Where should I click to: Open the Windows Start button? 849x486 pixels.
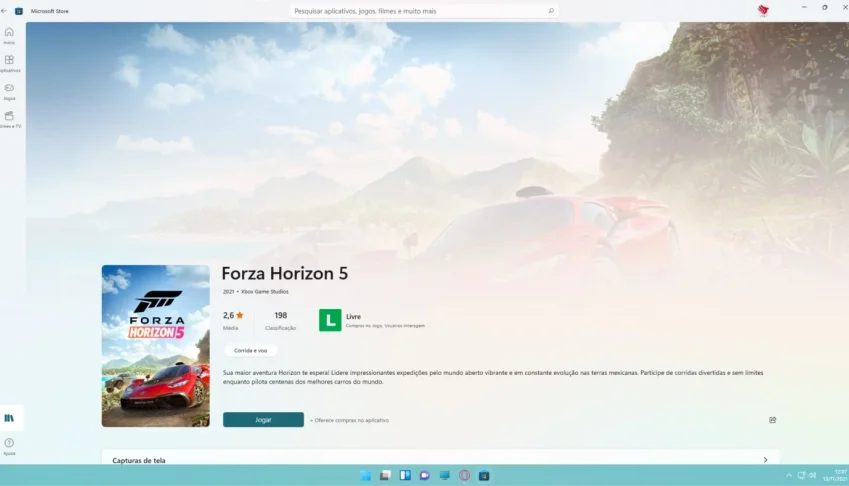tap(365, 476)
